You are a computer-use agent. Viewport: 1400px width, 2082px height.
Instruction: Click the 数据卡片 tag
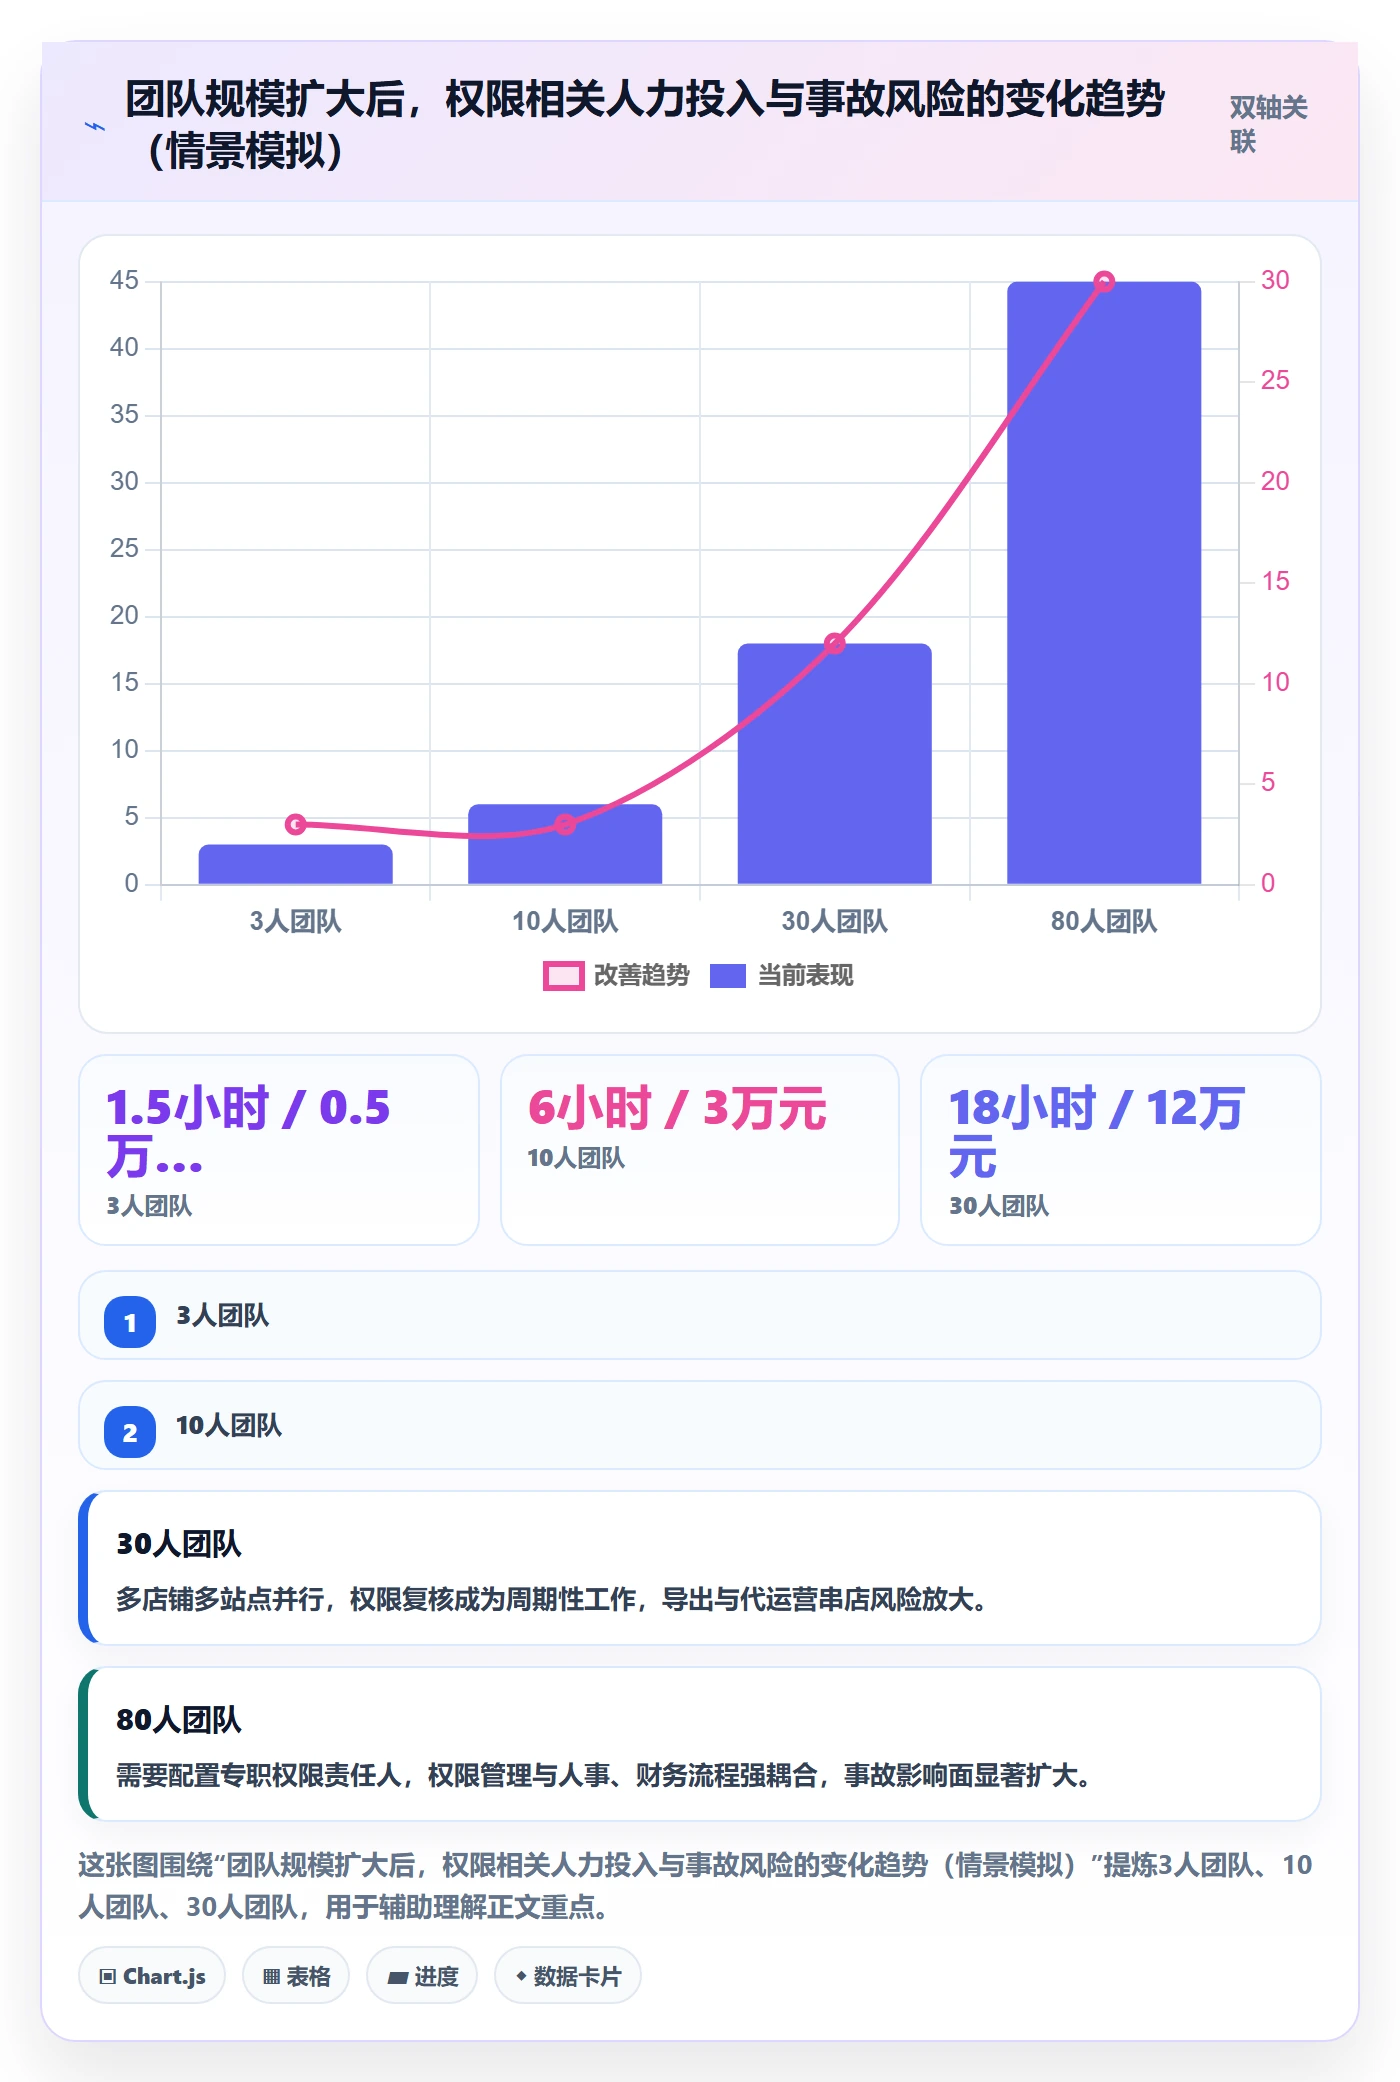pos(568,1976)
